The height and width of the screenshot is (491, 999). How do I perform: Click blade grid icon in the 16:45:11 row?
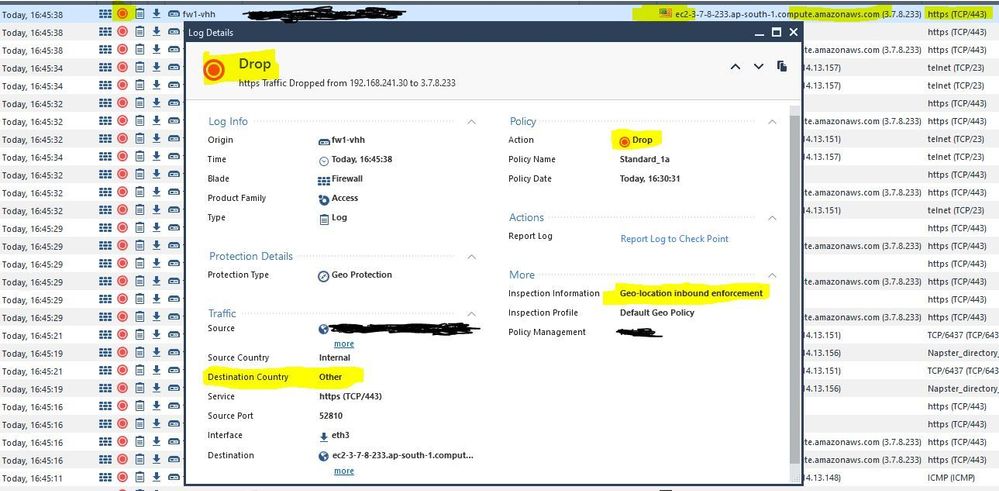tap(104, 477)
